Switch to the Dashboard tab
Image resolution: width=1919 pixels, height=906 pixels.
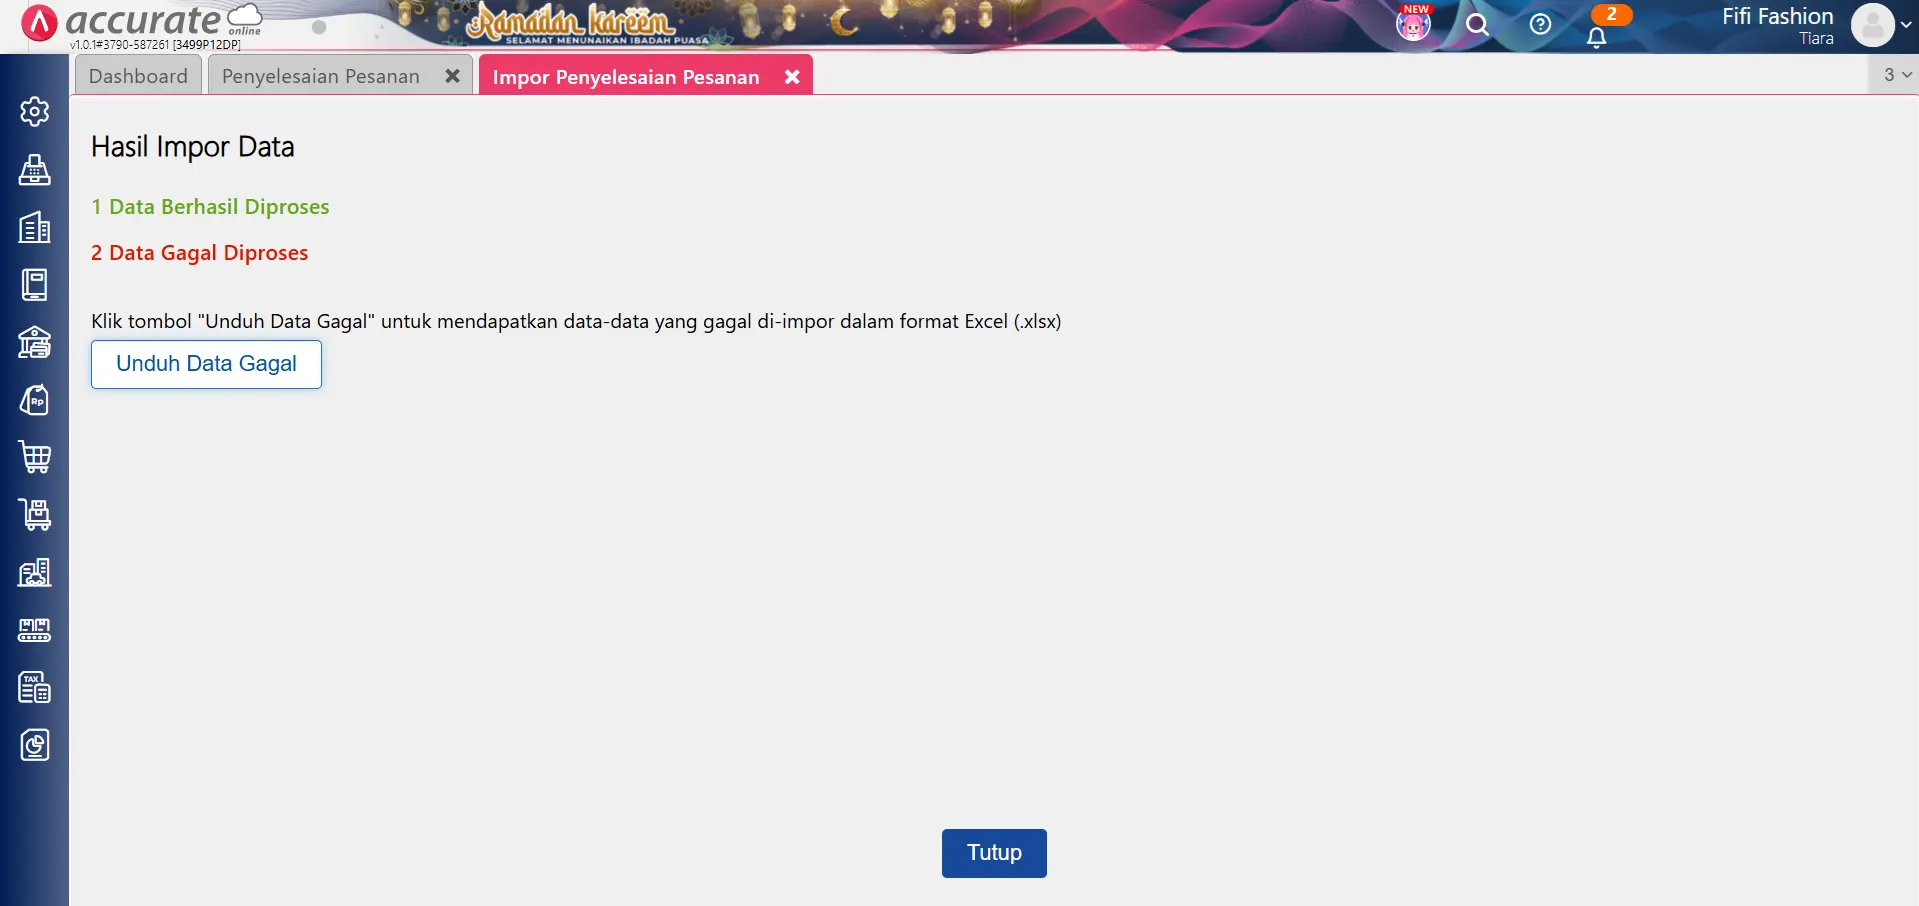tap(138, 76)
